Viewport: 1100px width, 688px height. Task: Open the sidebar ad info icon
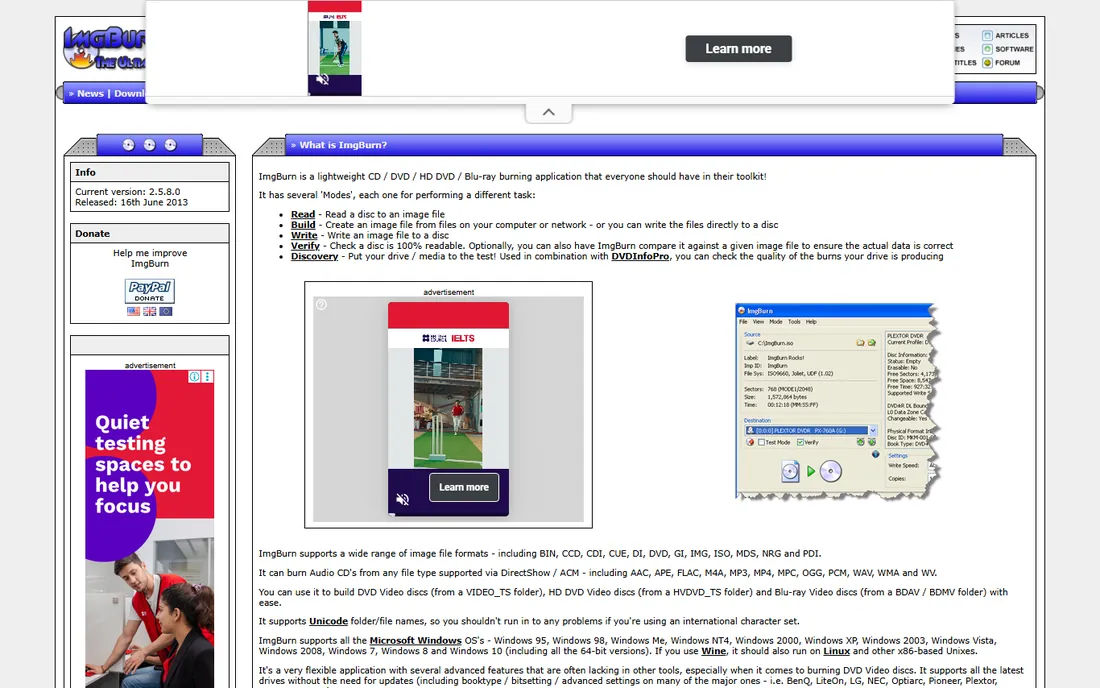[x=194, y=377]
